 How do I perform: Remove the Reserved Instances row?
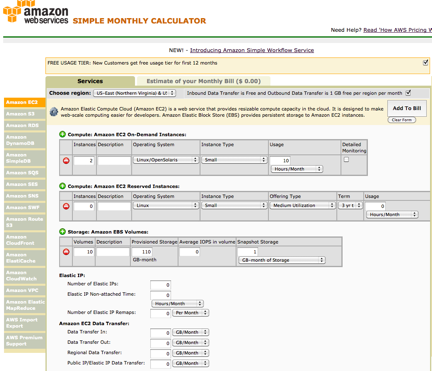(66, 206)
